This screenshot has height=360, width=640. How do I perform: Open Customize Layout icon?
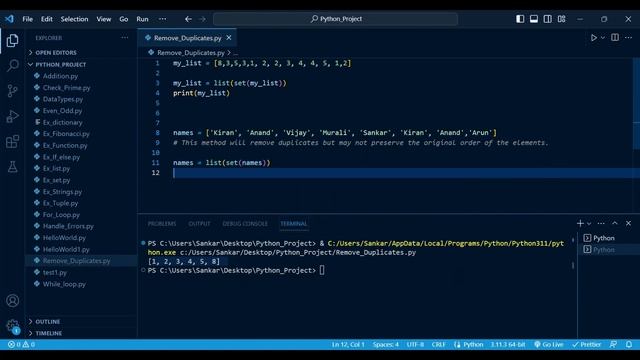click(x=562, y=19)
